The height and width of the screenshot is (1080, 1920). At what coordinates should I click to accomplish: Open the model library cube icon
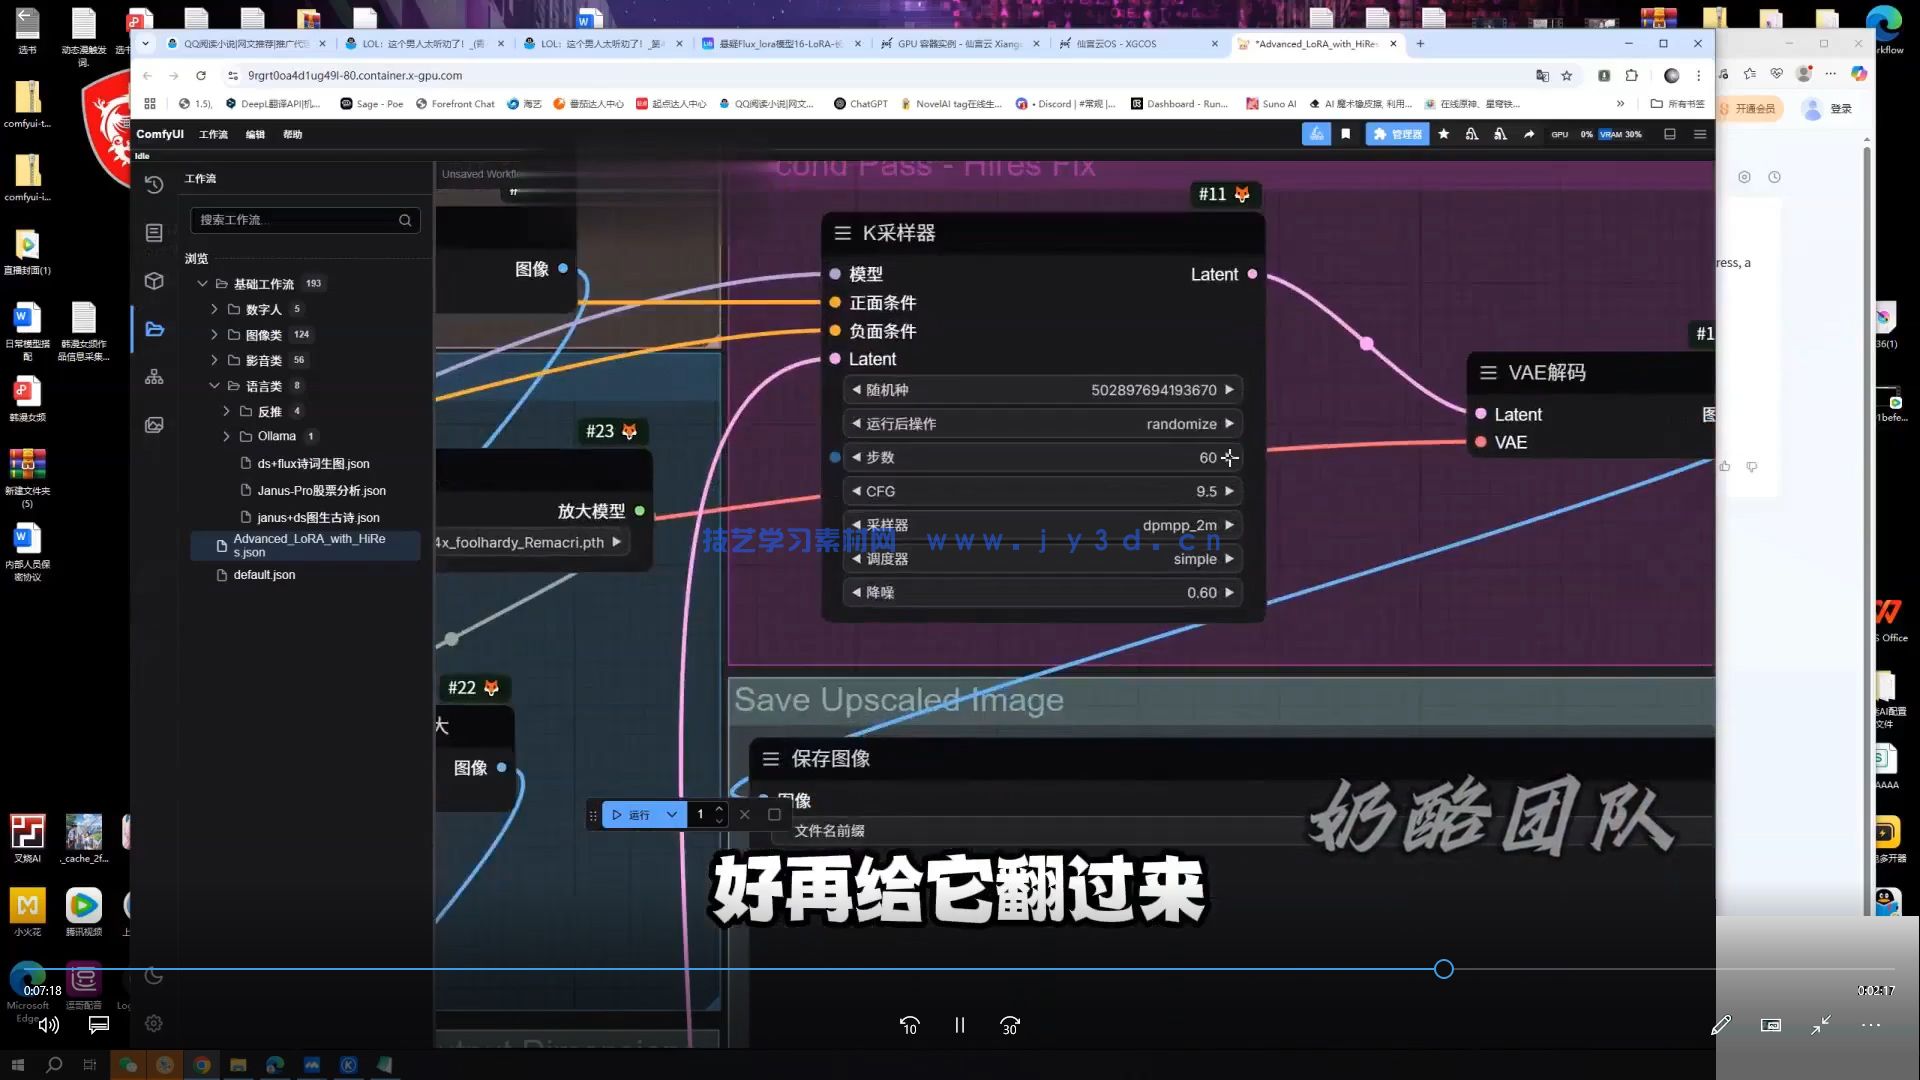(x=154, y=281)
